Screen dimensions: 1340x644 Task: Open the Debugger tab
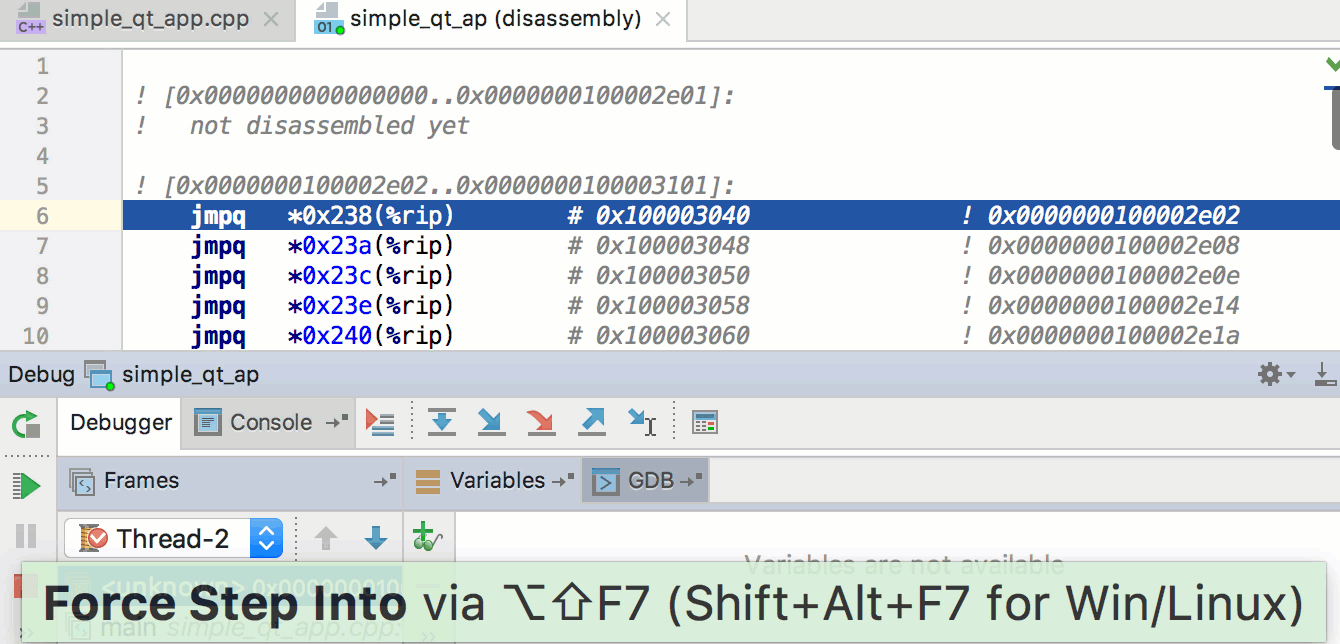(x=121, y=423)
